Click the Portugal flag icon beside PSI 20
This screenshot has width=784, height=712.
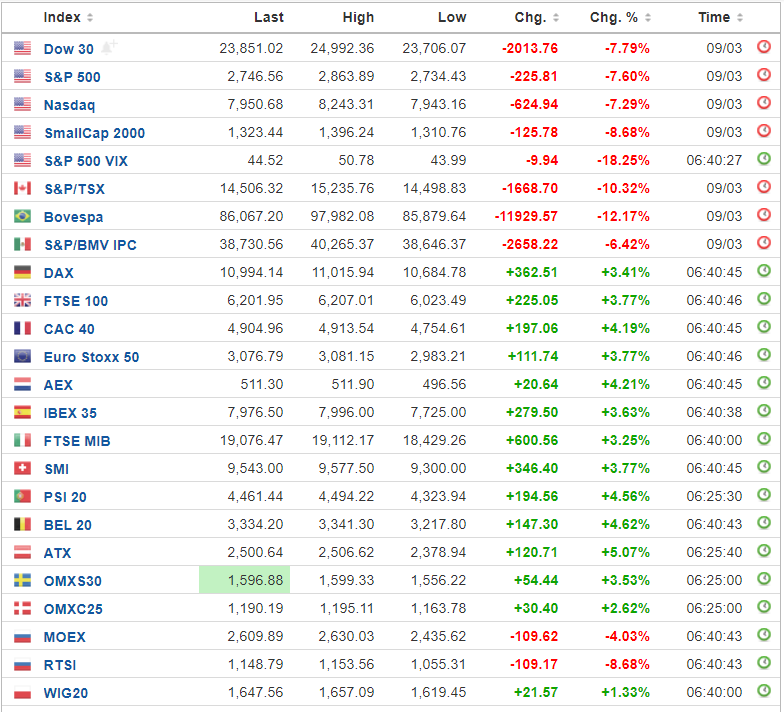click(22, 496)
